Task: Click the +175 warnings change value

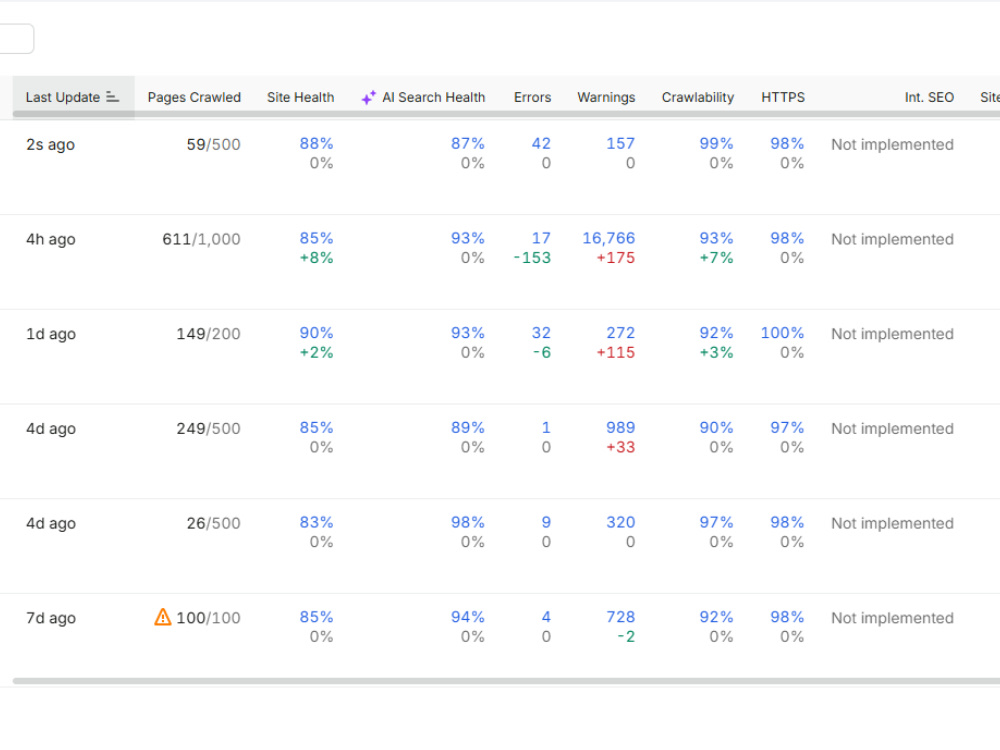Action: [615, 258]
